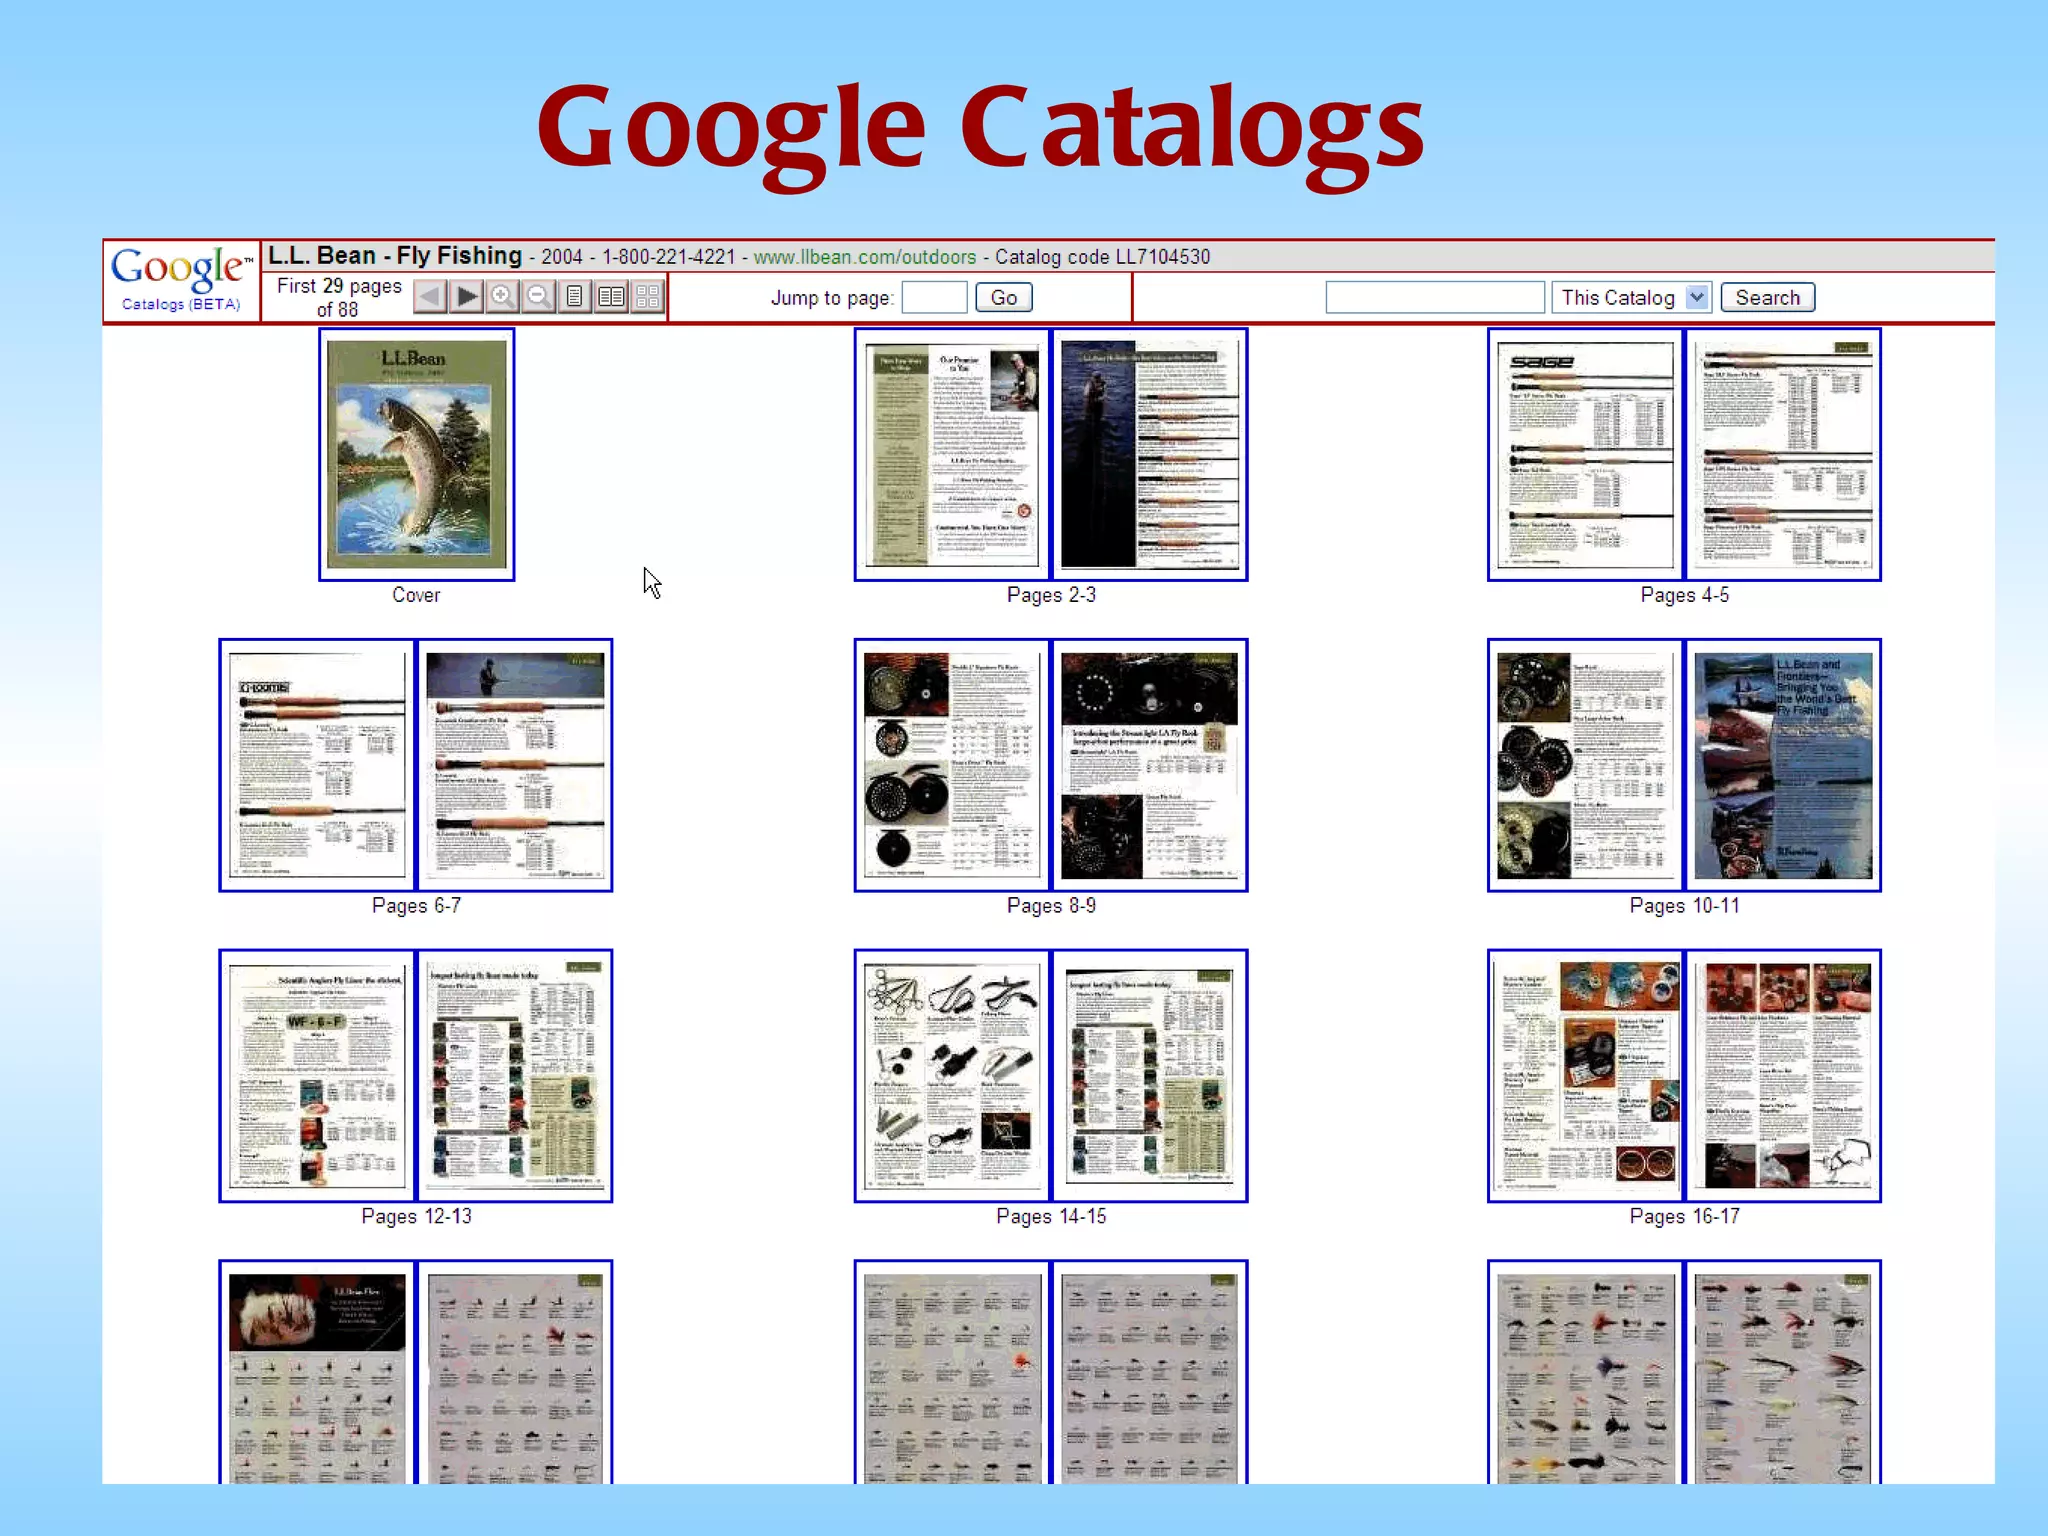Open the www.llbean.com/outdoors link

coord(864,257)
